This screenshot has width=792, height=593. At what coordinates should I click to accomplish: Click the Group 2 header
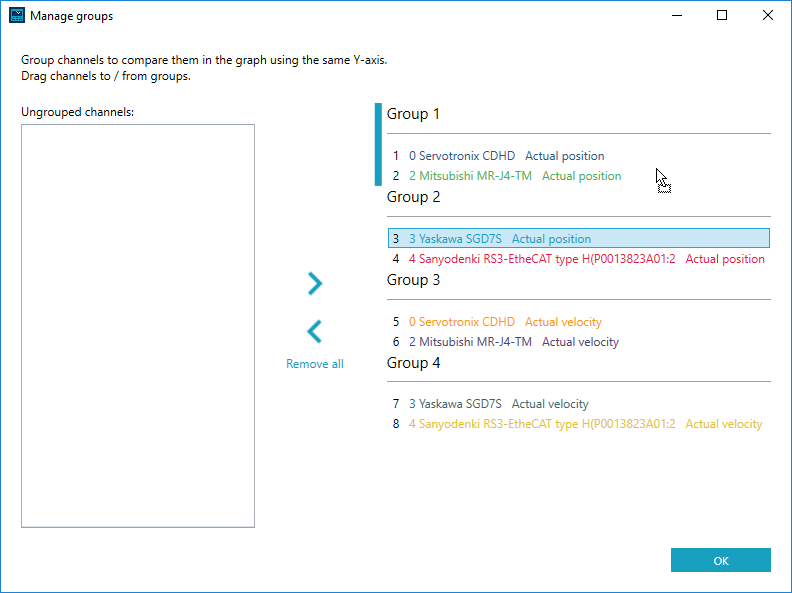414,197
